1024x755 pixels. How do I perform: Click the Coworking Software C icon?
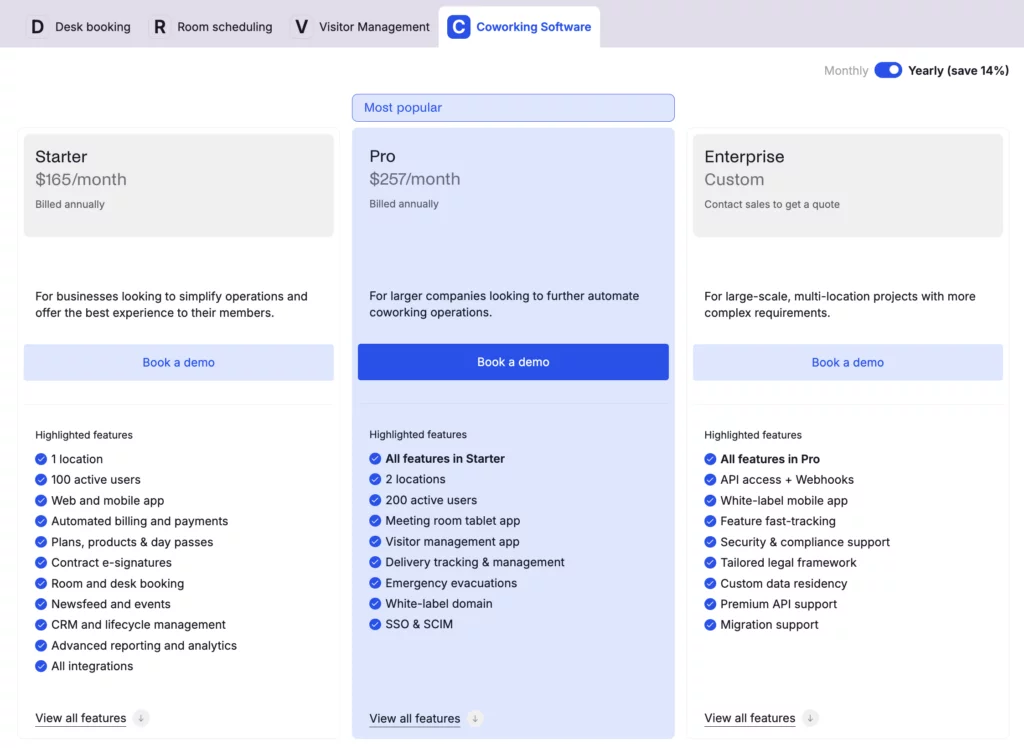pyautogui.click(x=458, y=27)
